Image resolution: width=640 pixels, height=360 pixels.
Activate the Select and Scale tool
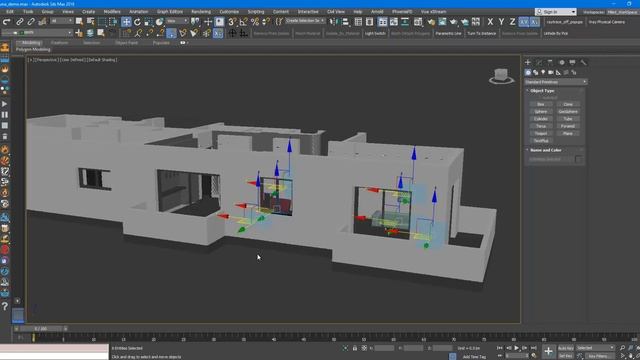[148, 22]
